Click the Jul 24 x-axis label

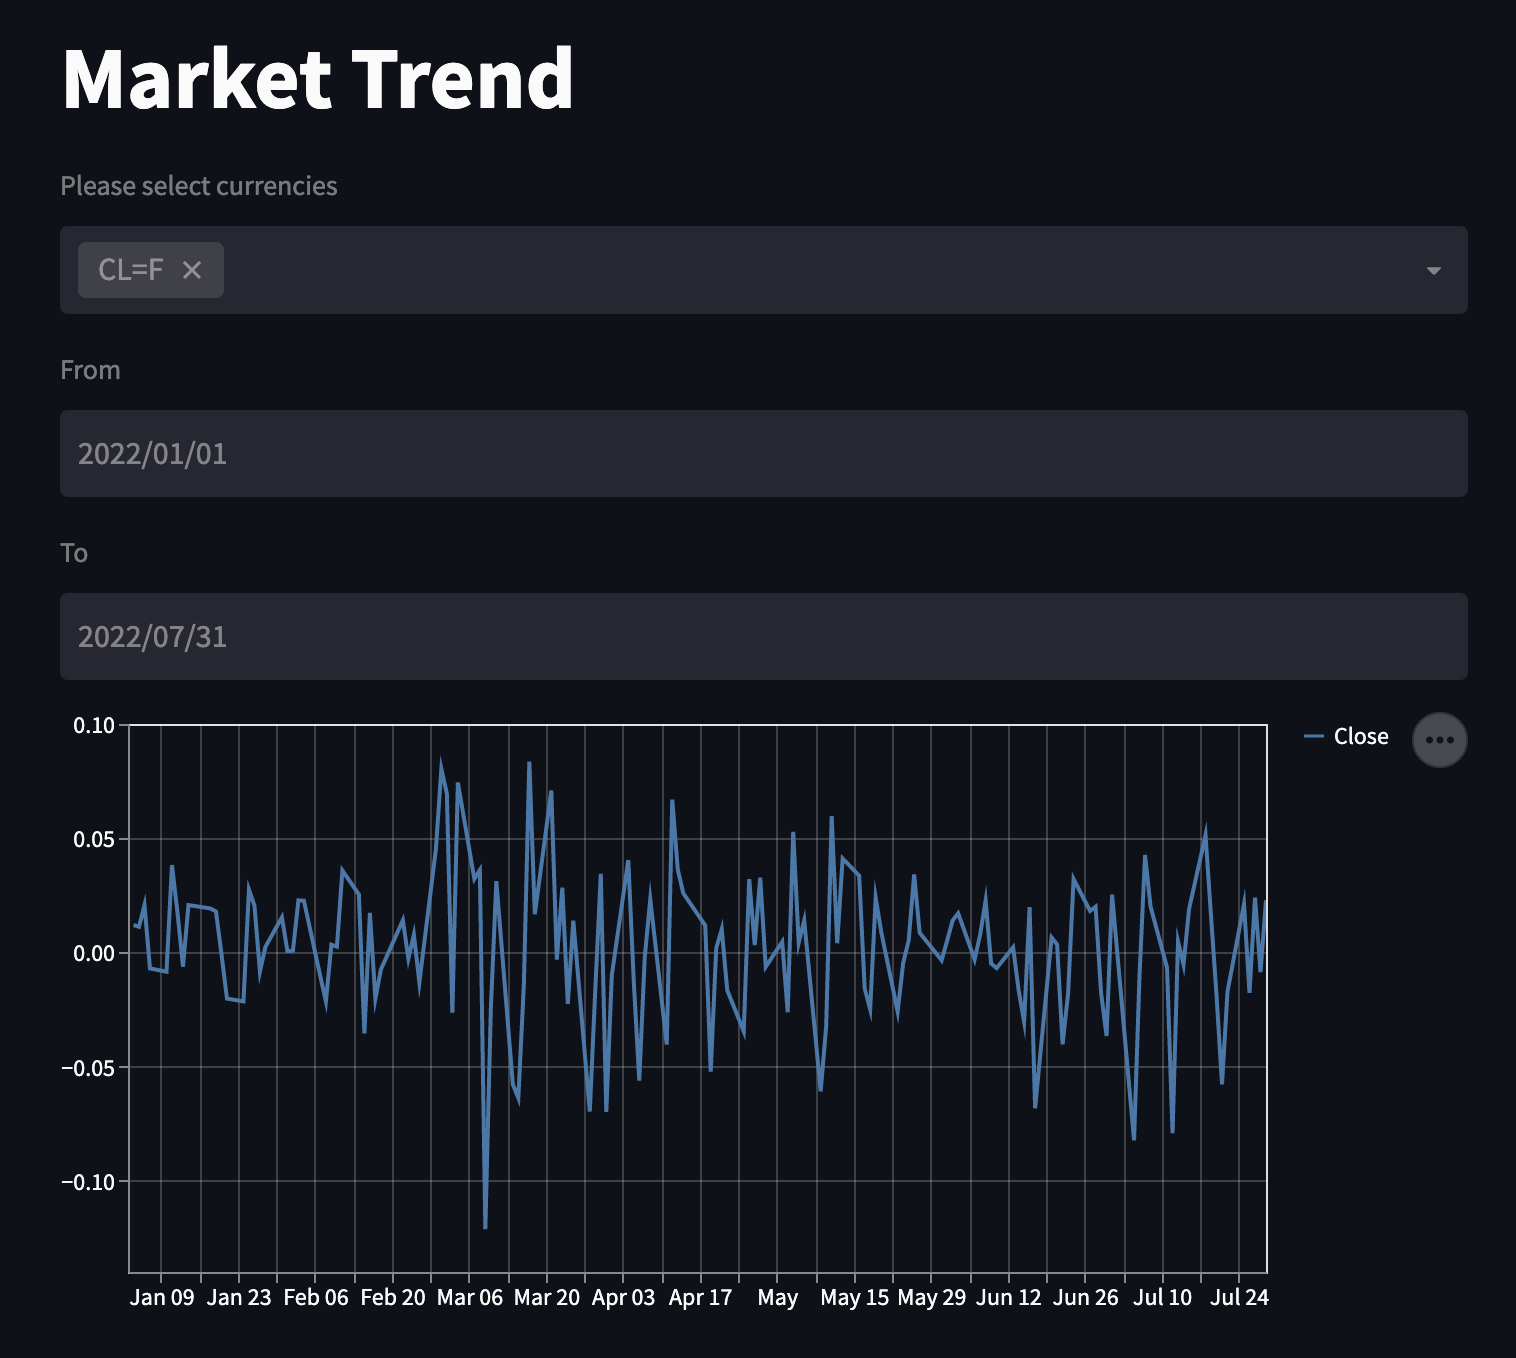[x=1239, y=1297]
